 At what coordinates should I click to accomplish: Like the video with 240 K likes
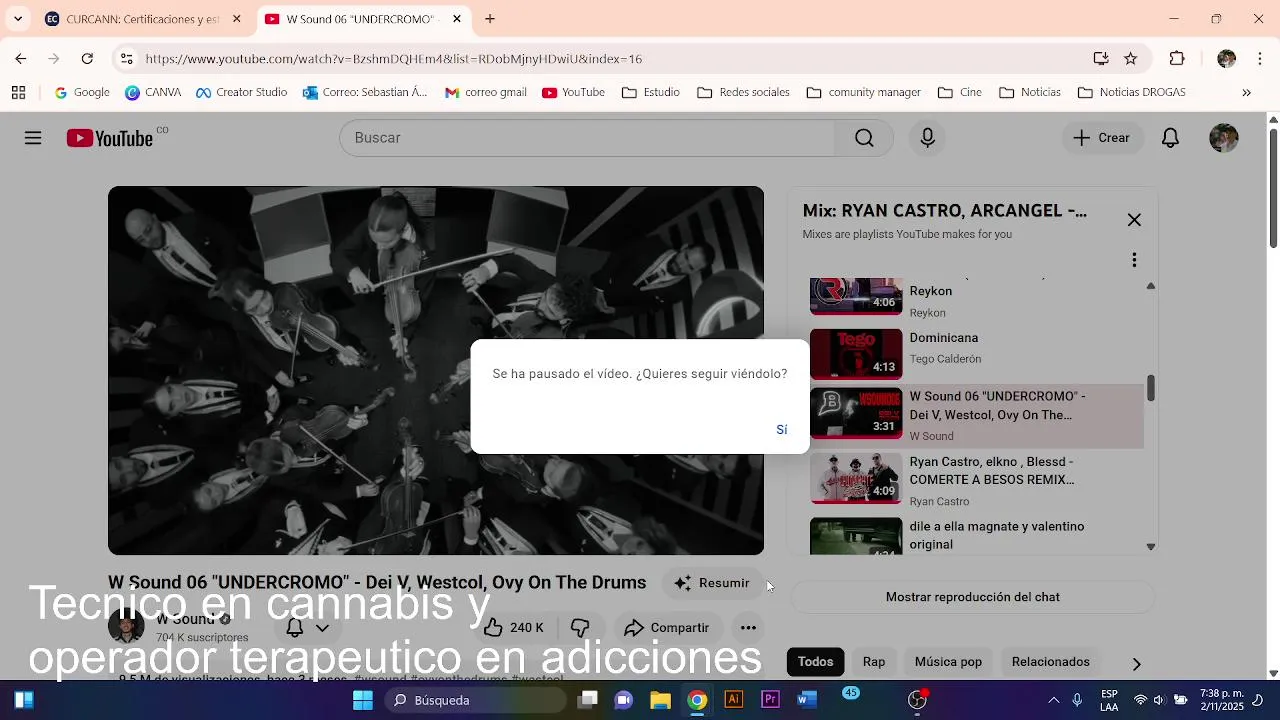point(514,628)
